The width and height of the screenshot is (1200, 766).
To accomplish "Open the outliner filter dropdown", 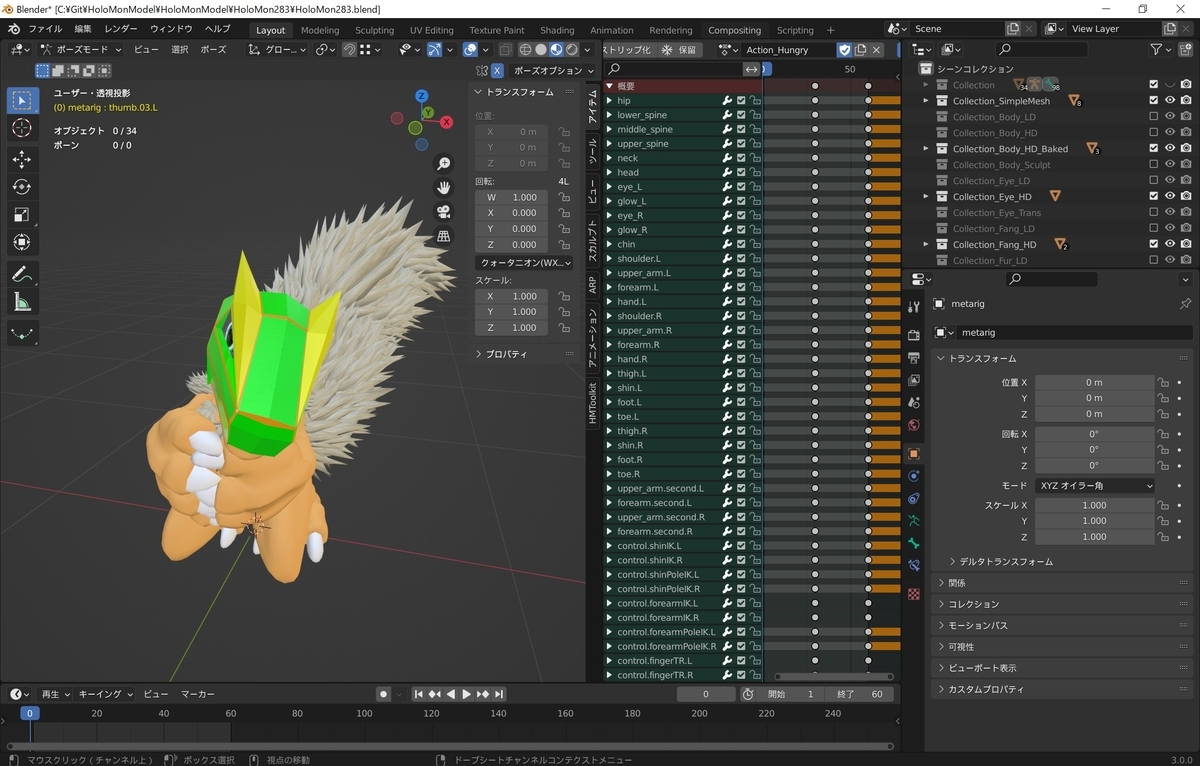I will point(1160,49).
